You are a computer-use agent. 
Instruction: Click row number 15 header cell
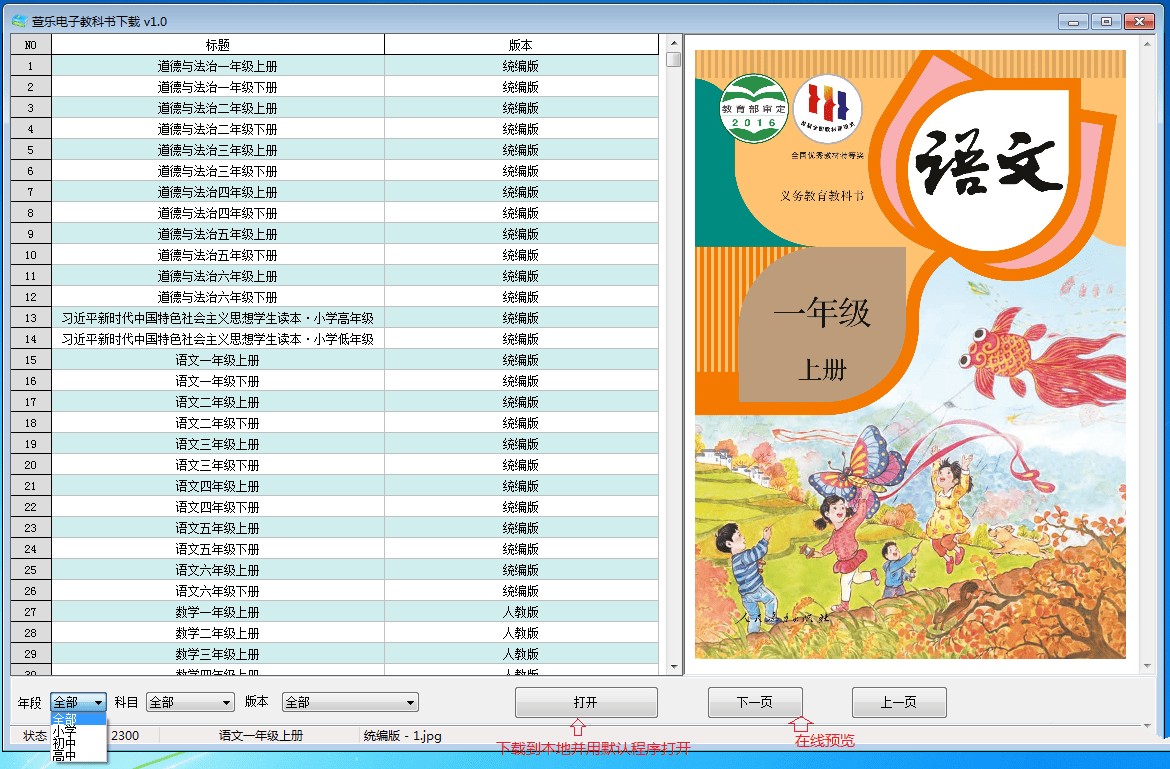pos(31,360)
